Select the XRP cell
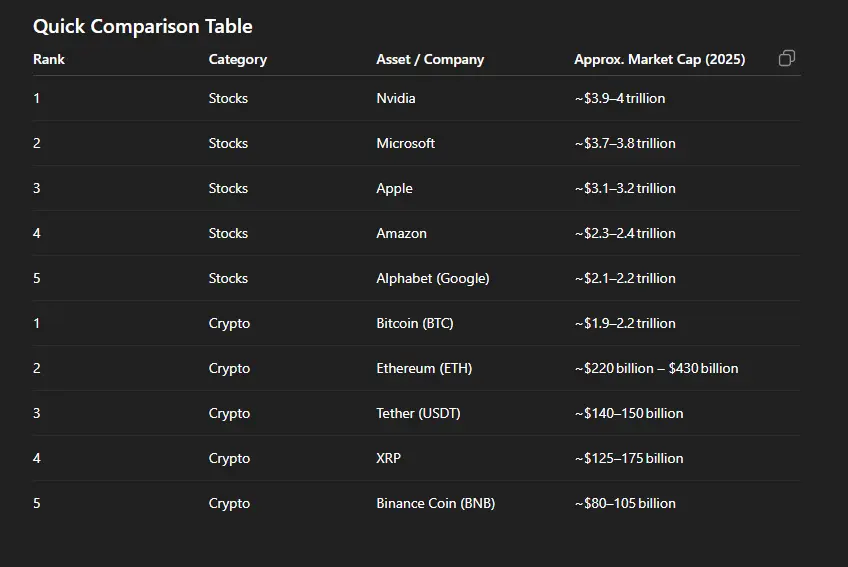 click(x=388, y=458)
